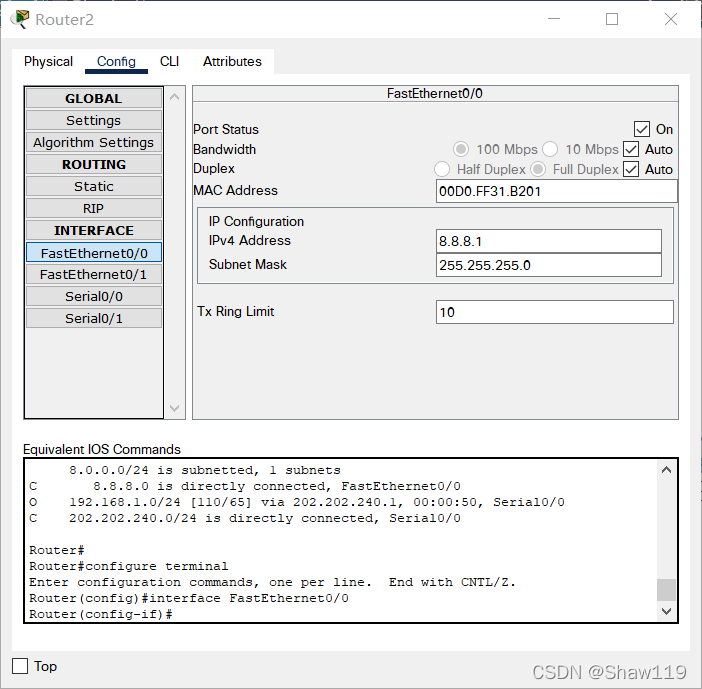
Task: Select the Serial0/1 interface
Action: [x=94, y=318]
